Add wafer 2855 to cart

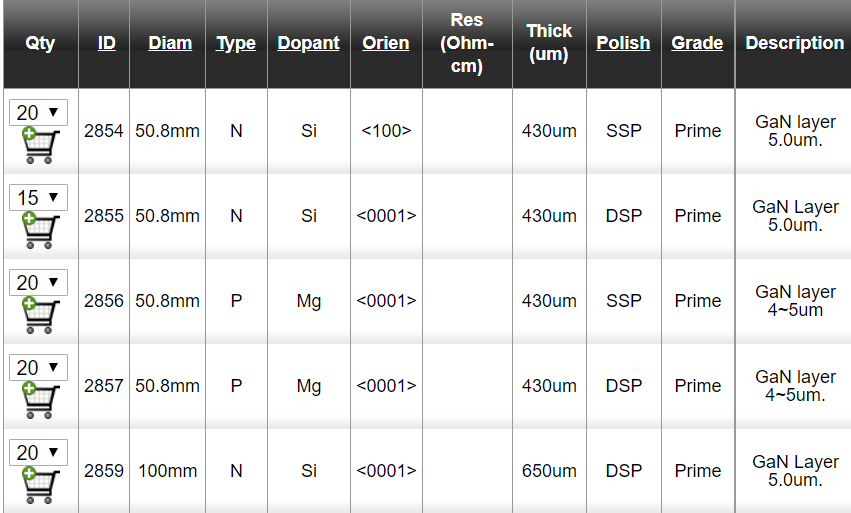click(38, 231)
